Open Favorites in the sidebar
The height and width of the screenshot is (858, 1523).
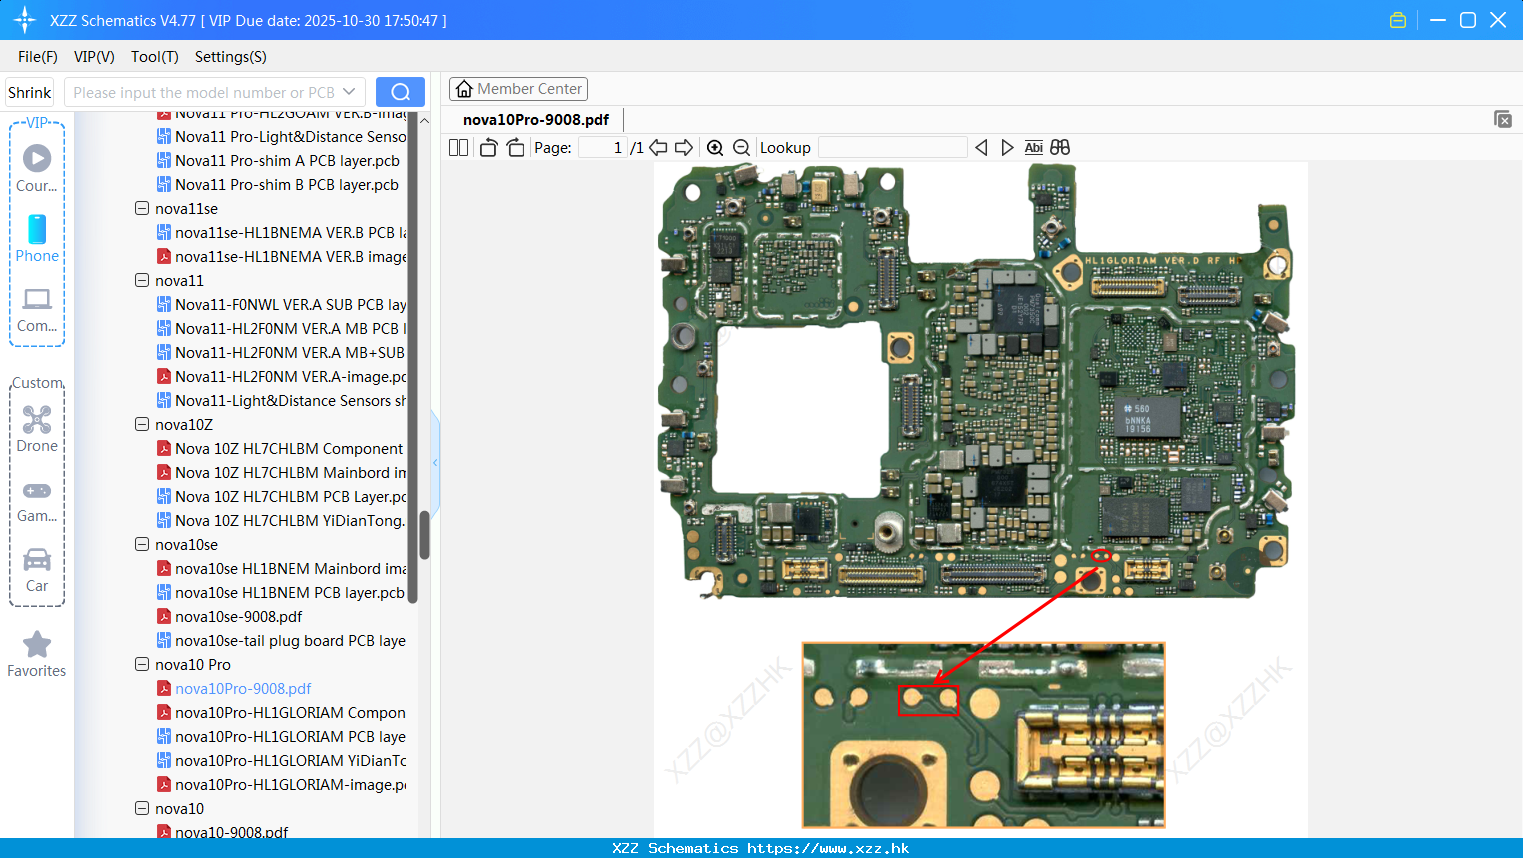(x=37, y=654)
